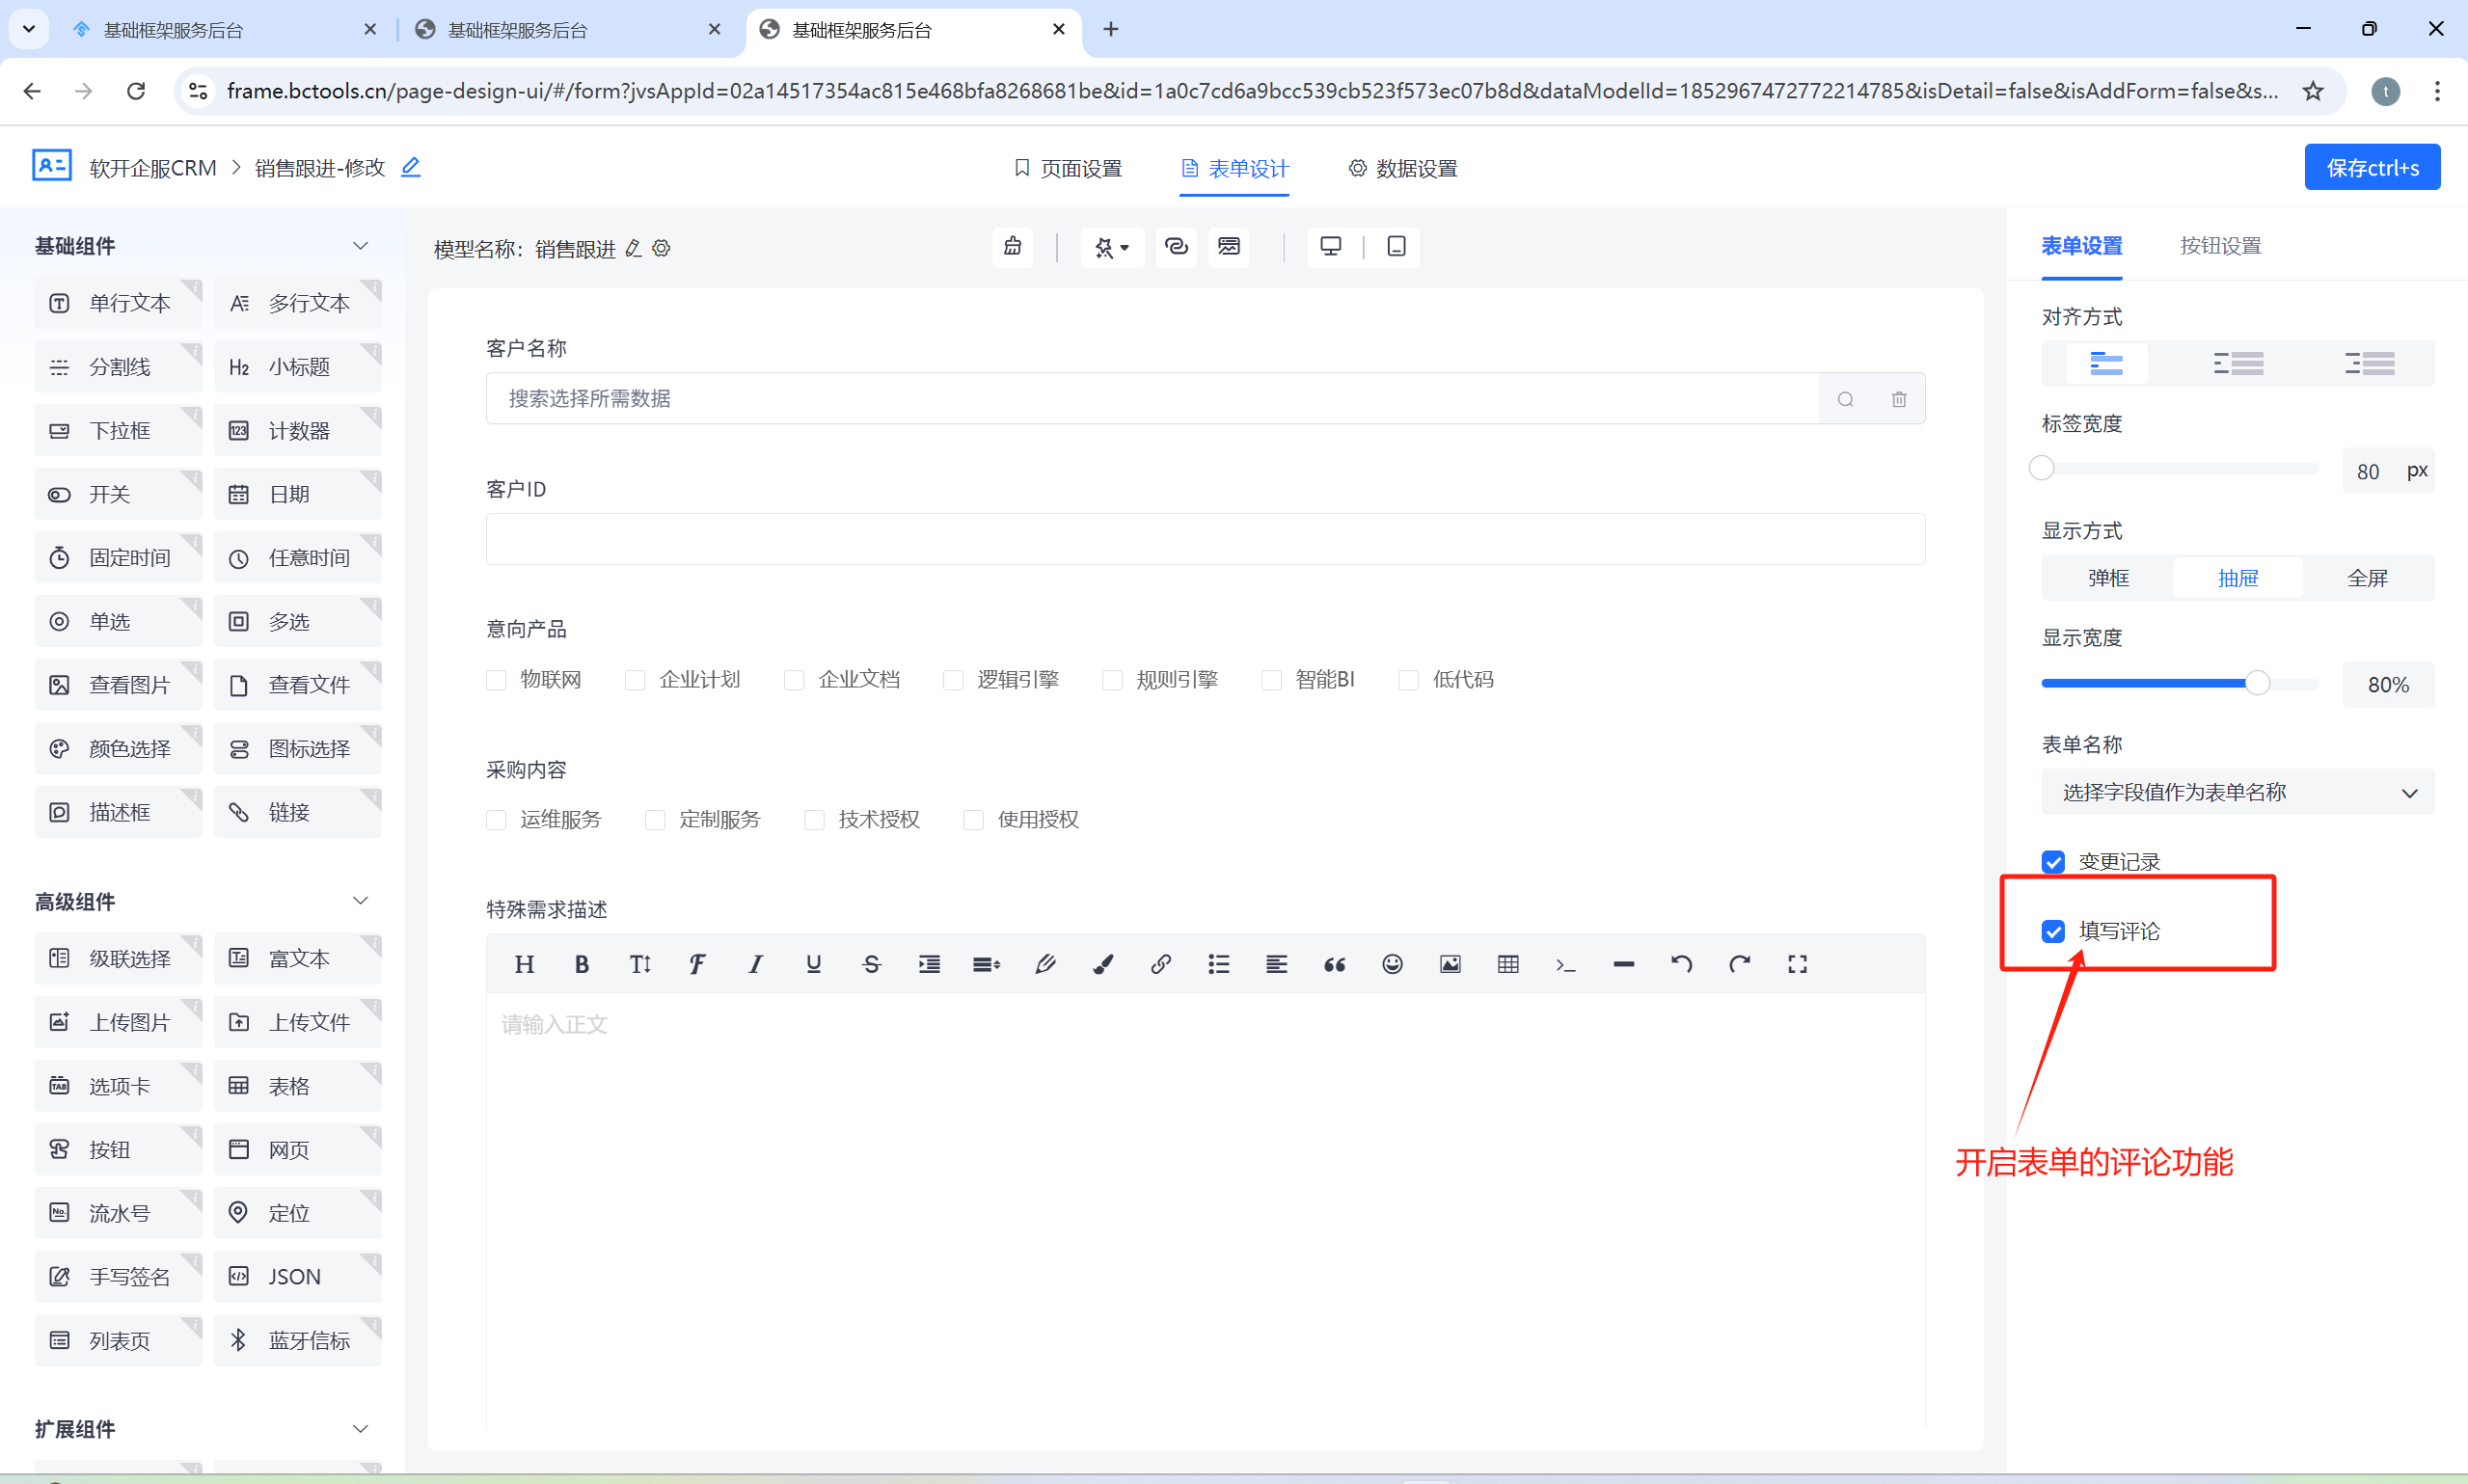Insert code block in rich text editor

pyautogui.click(x=1566, y=964)
